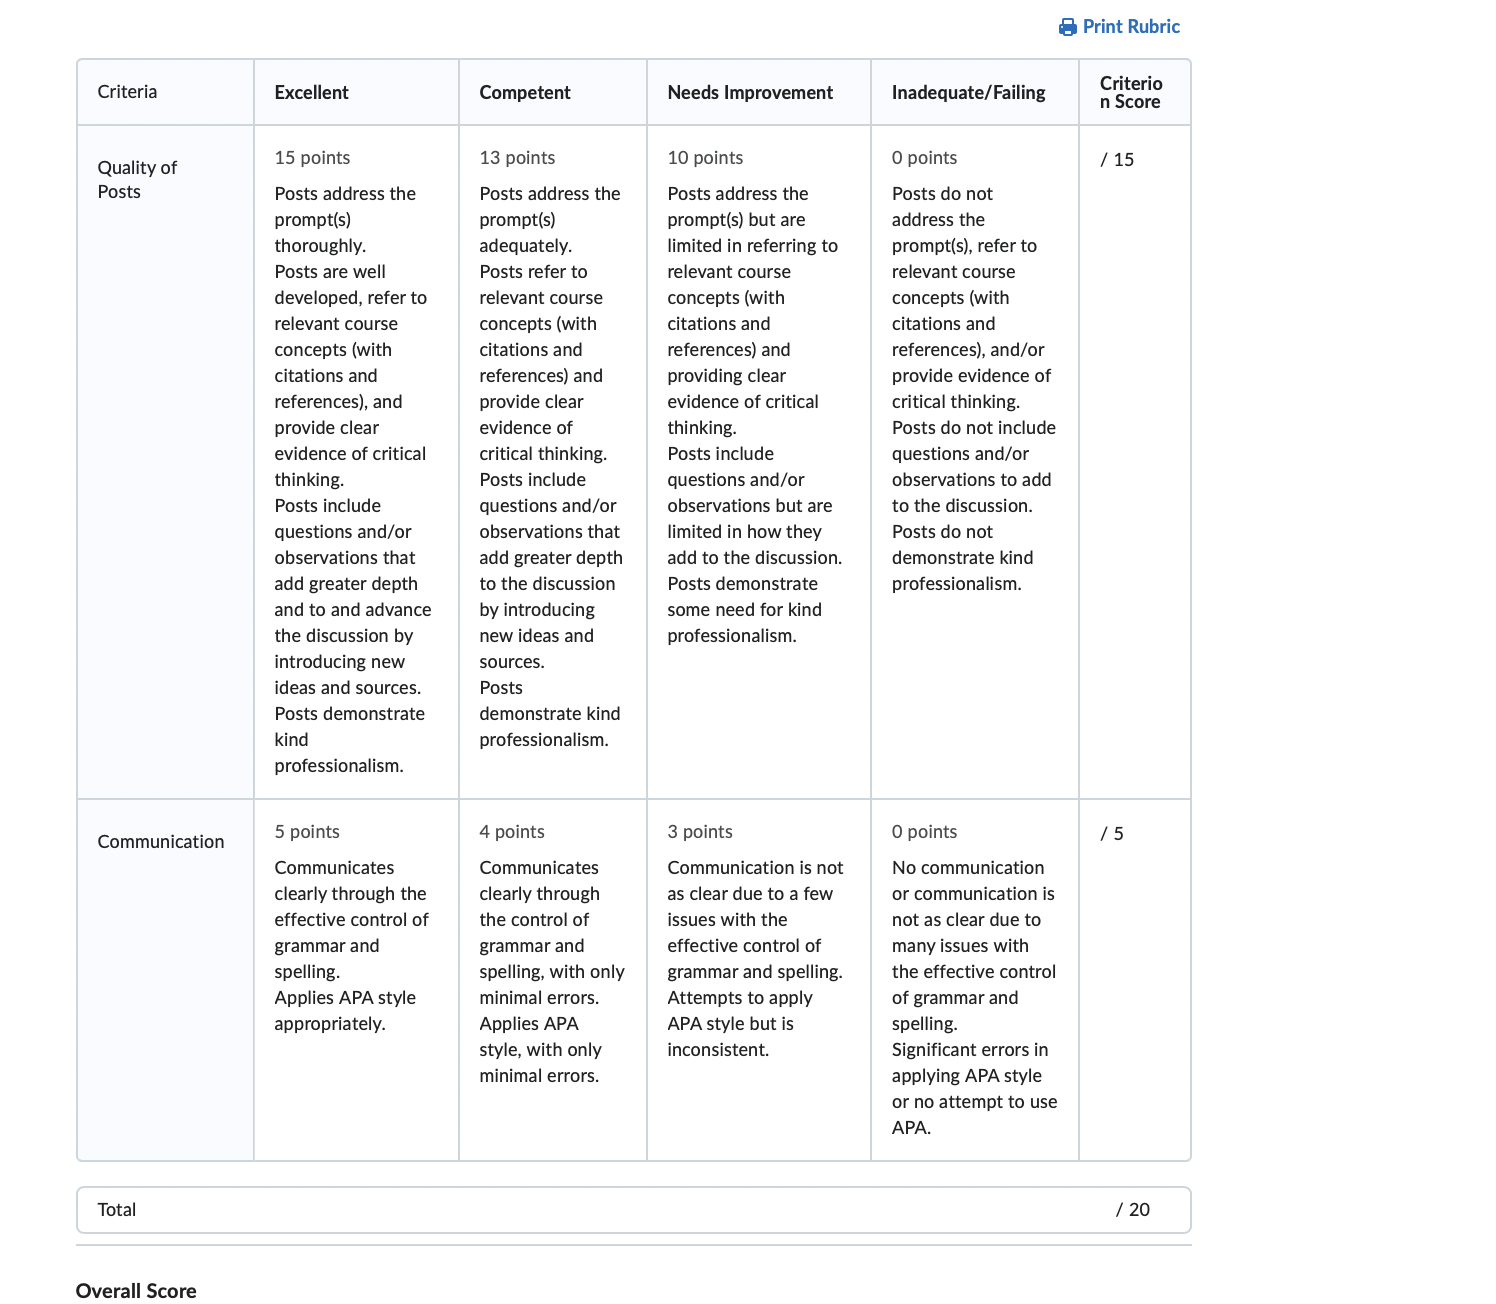Pick the 10 points Needs Improvement level
1496x1304 pixels.
[759, 462]
